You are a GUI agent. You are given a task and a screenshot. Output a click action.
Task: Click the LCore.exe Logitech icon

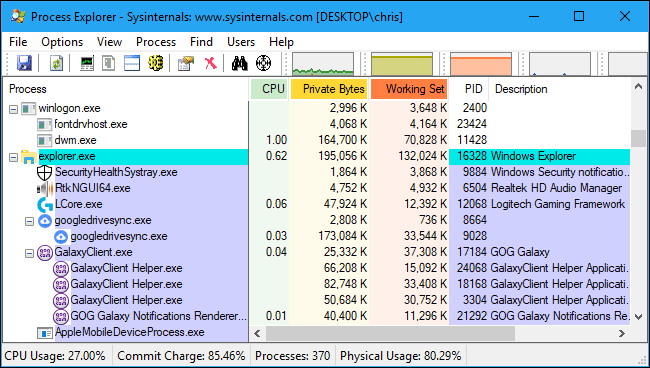click(x=45, y=204)
